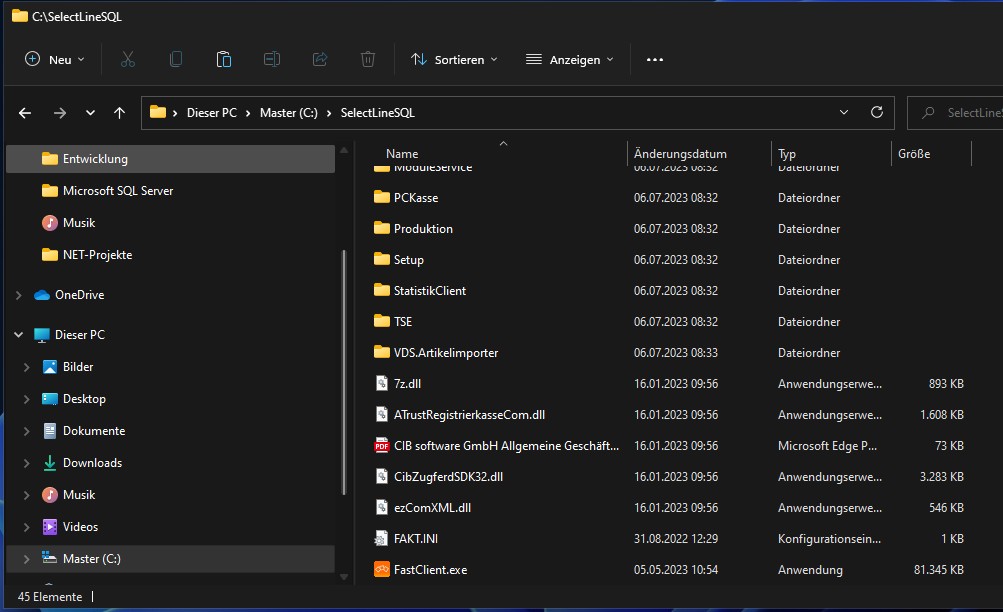
Task: Select CibZugferdSDK32.dll file name
Action: (x=448, y=476)
